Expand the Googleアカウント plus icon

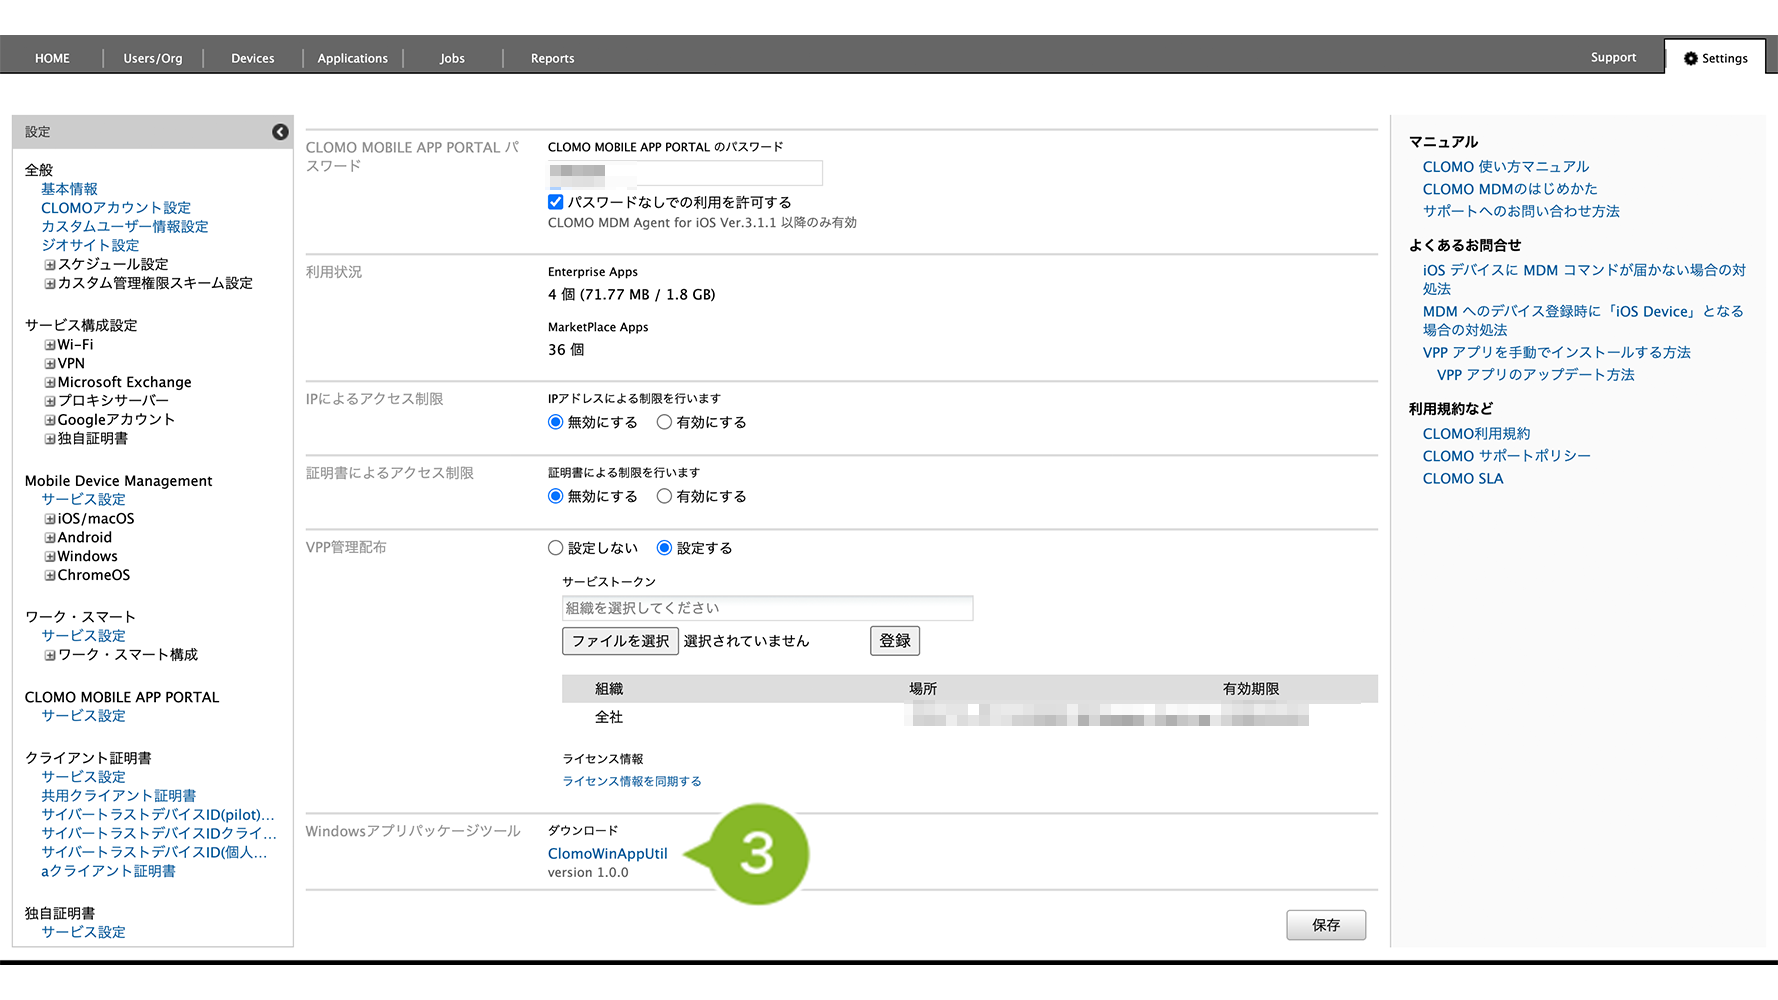tap(49, 420)
